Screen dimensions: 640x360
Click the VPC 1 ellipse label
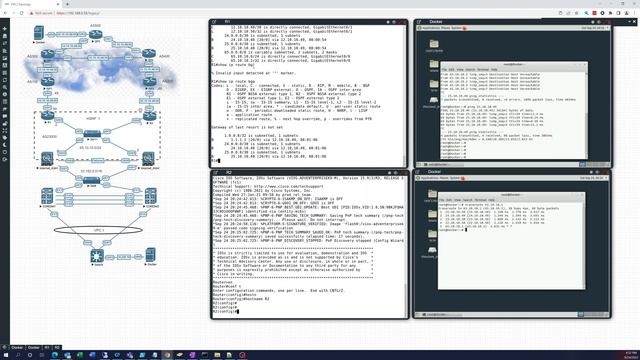point(98,230)
